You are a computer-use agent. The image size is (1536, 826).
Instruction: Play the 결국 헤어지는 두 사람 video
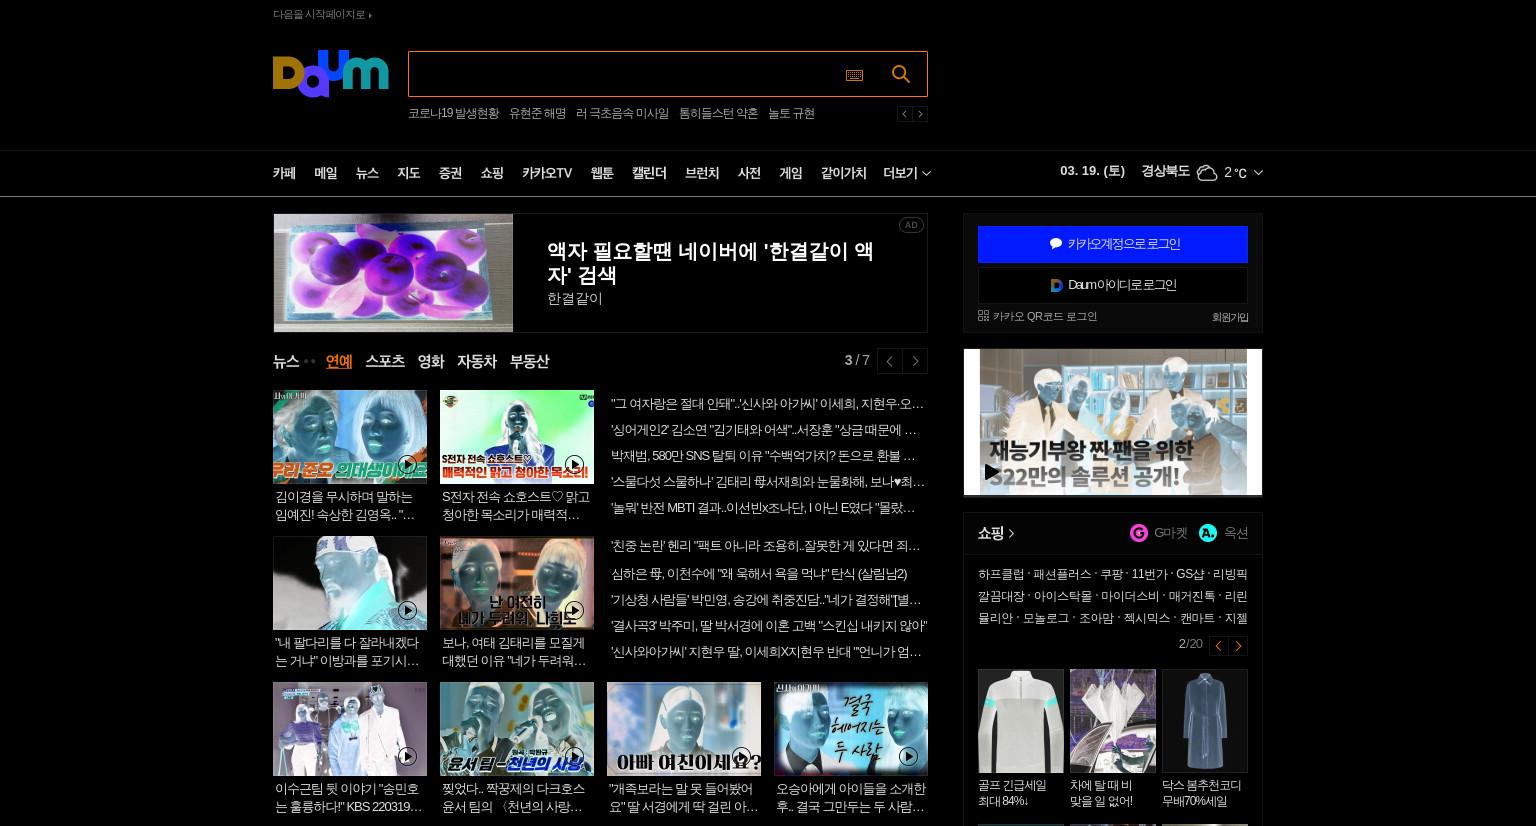(x=851, y=729)
